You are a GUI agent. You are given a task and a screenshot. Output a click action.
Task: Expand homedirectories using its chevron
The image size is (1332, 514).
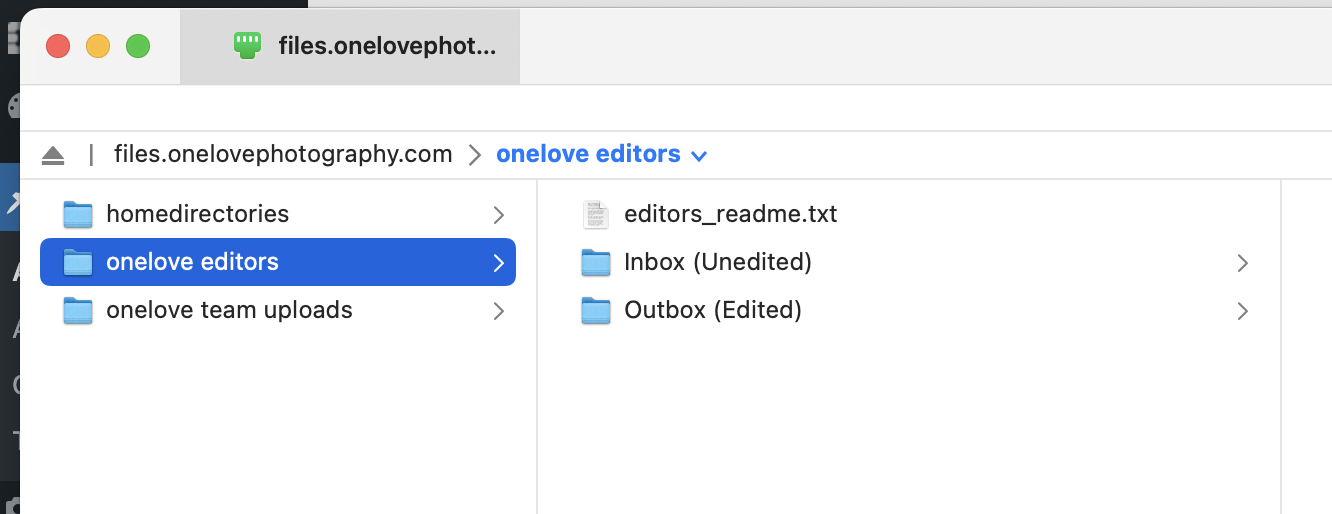coord(498,214)
